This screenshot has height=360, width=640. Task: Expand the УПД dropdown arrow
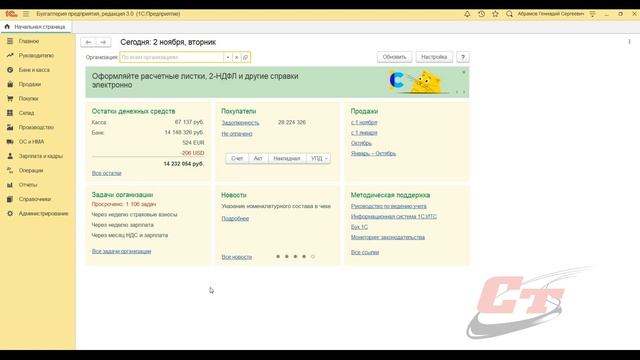(326, 158)
